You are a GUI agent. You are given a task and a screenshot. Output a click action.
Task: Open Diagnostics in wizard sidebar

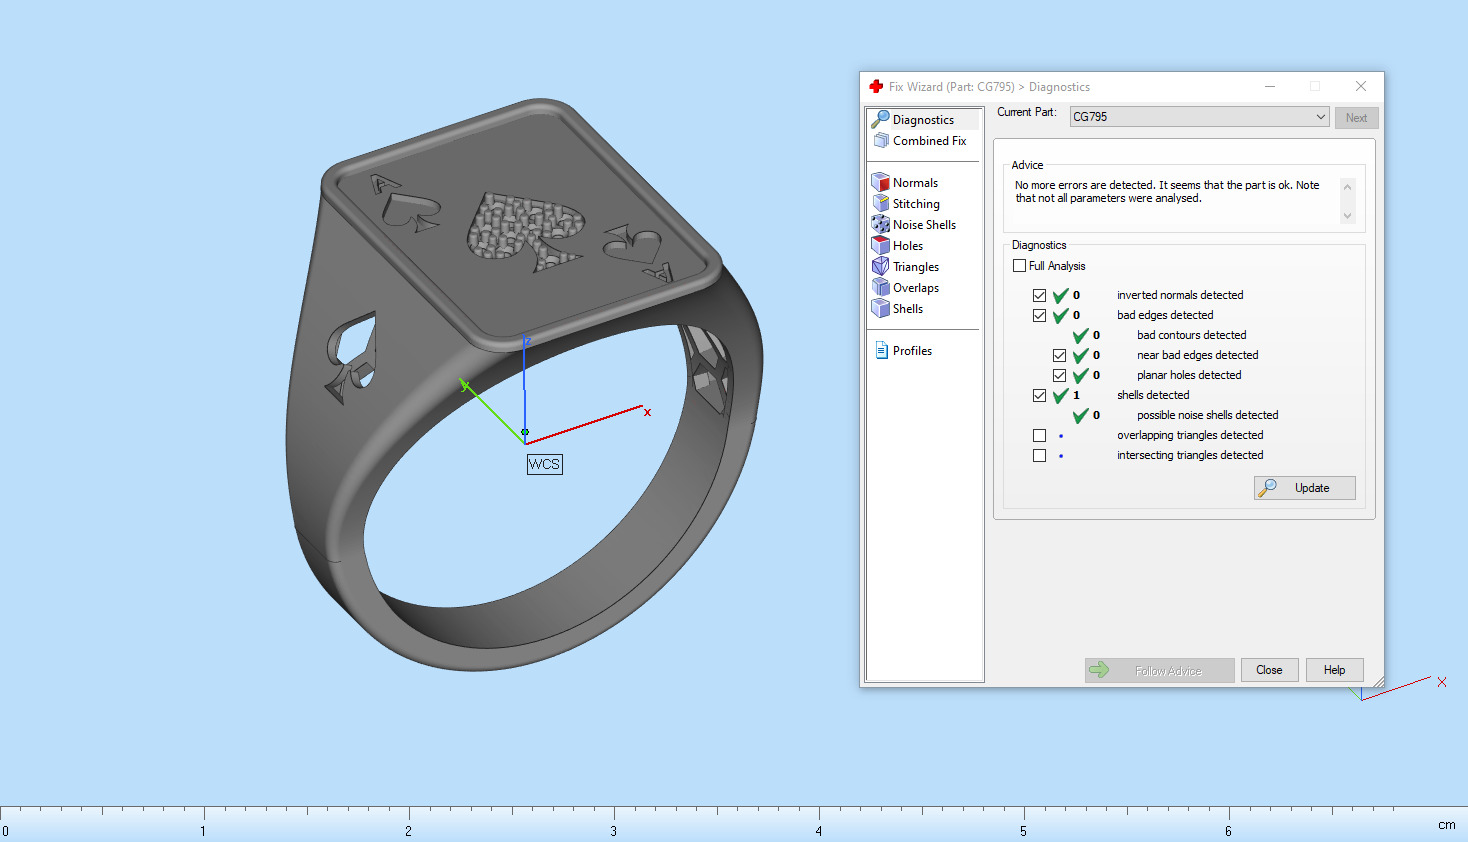(922, 119)
